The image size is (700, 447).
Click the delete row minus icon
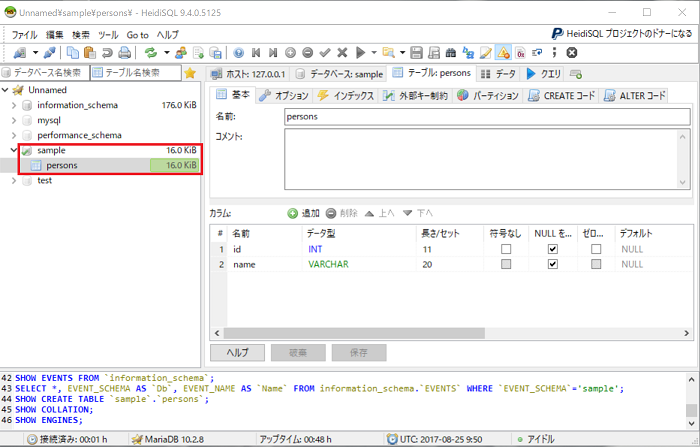point(308,53)
